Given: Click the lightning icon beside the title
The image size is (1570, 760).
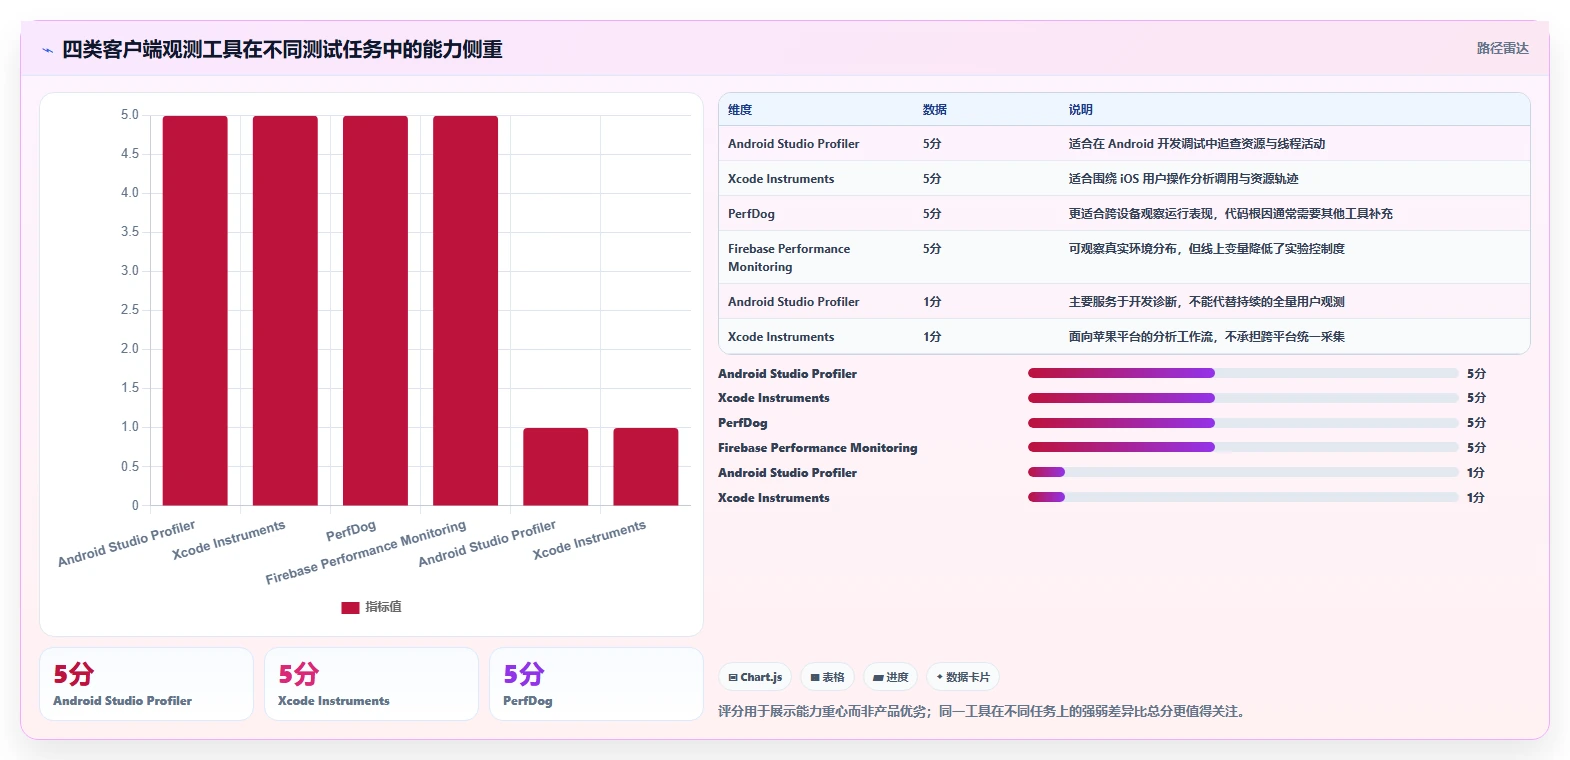Looking at the screenshot, I should point(47,50).
